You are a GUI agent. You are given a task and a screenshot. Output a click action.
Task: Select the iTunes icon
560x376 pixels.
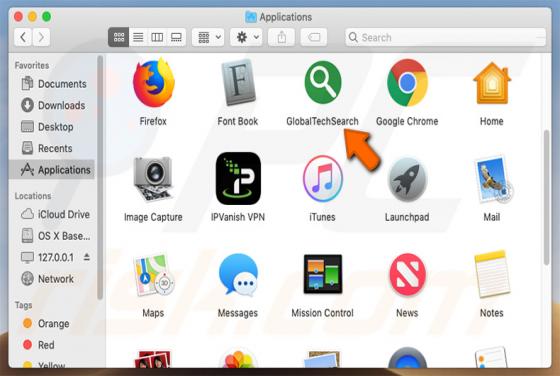[322, 179]
